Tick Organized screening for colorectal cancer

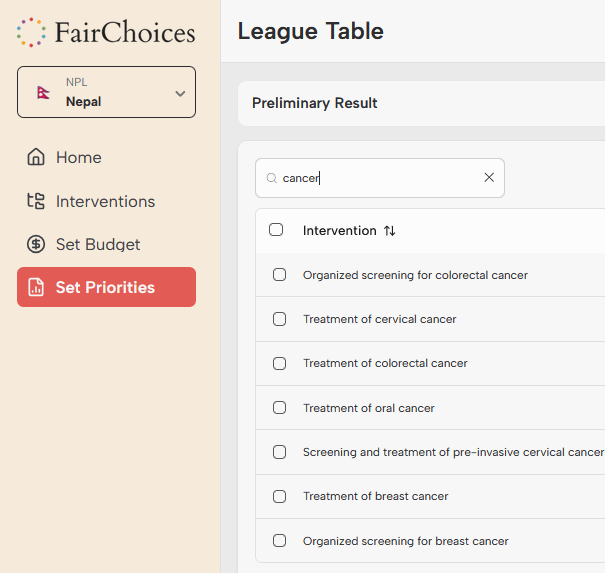tap(280, 275)
